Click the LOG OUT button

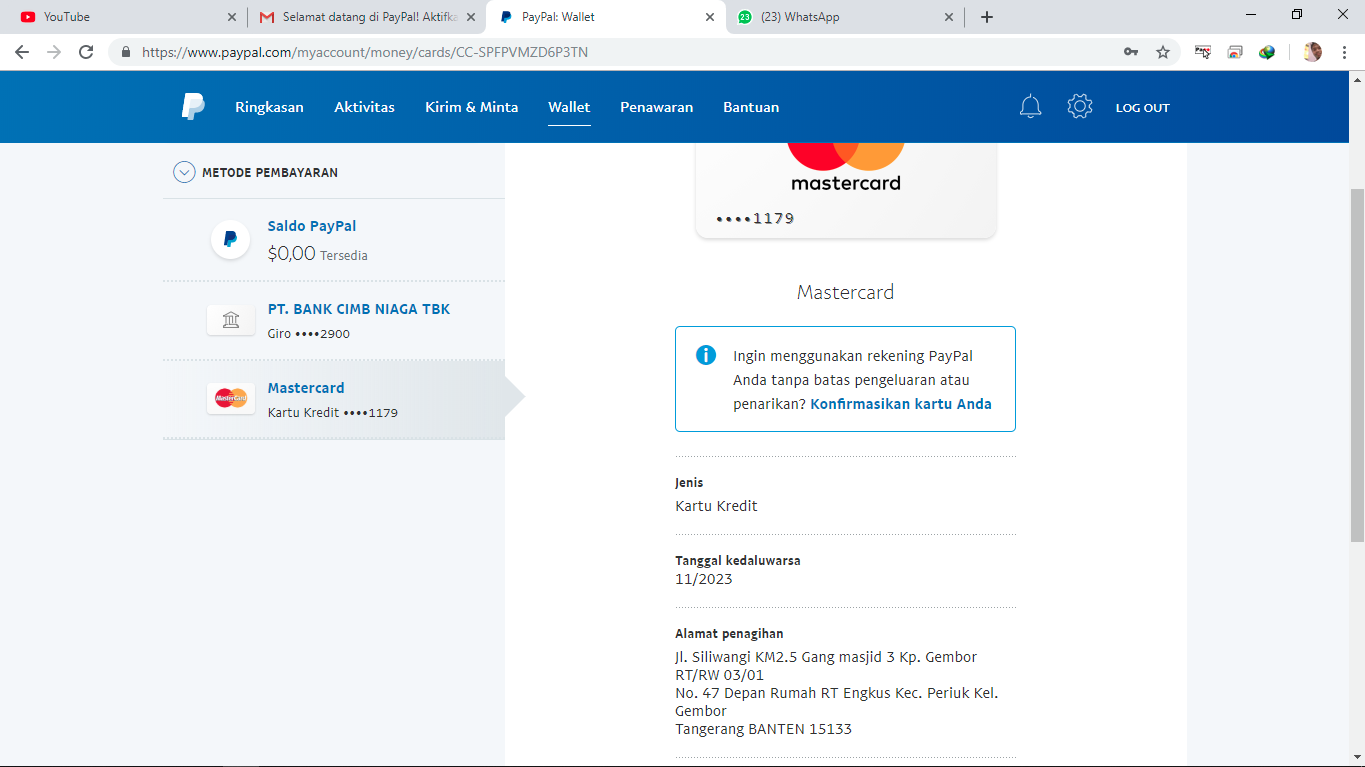[x=1142, y=108]
